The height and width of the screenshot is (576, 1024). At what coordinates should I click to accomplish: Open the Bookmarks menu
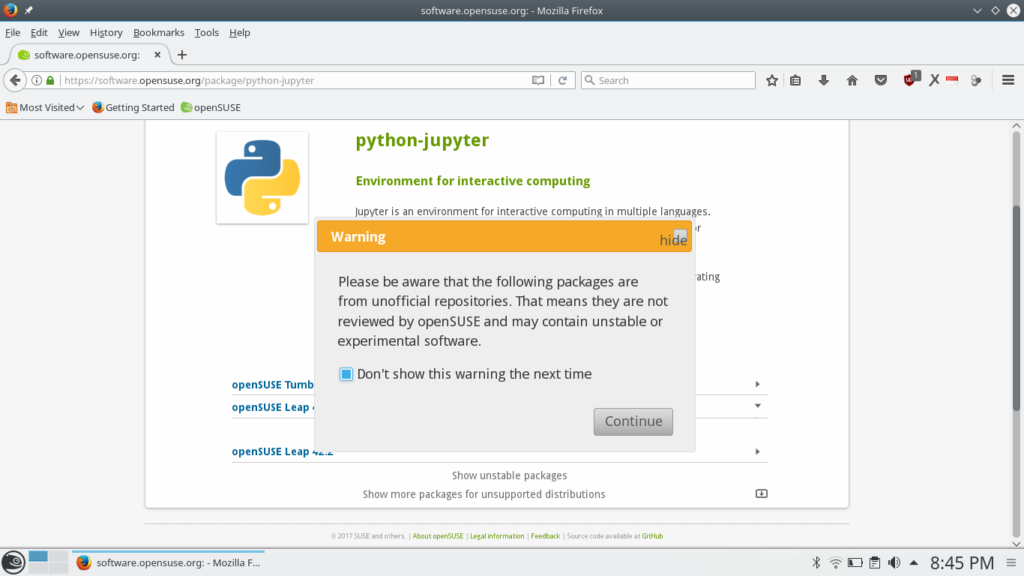click(x=159, y=33)
